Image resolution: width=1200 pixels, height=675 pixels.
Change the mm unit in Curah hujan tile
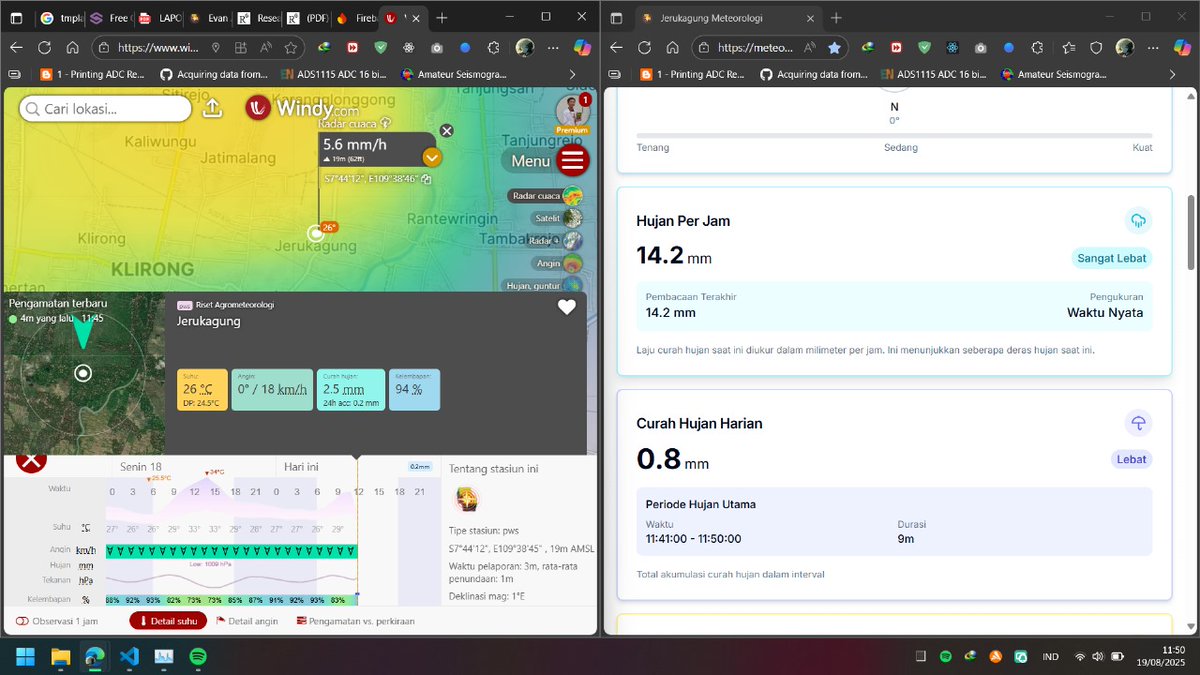coord(353,389)
